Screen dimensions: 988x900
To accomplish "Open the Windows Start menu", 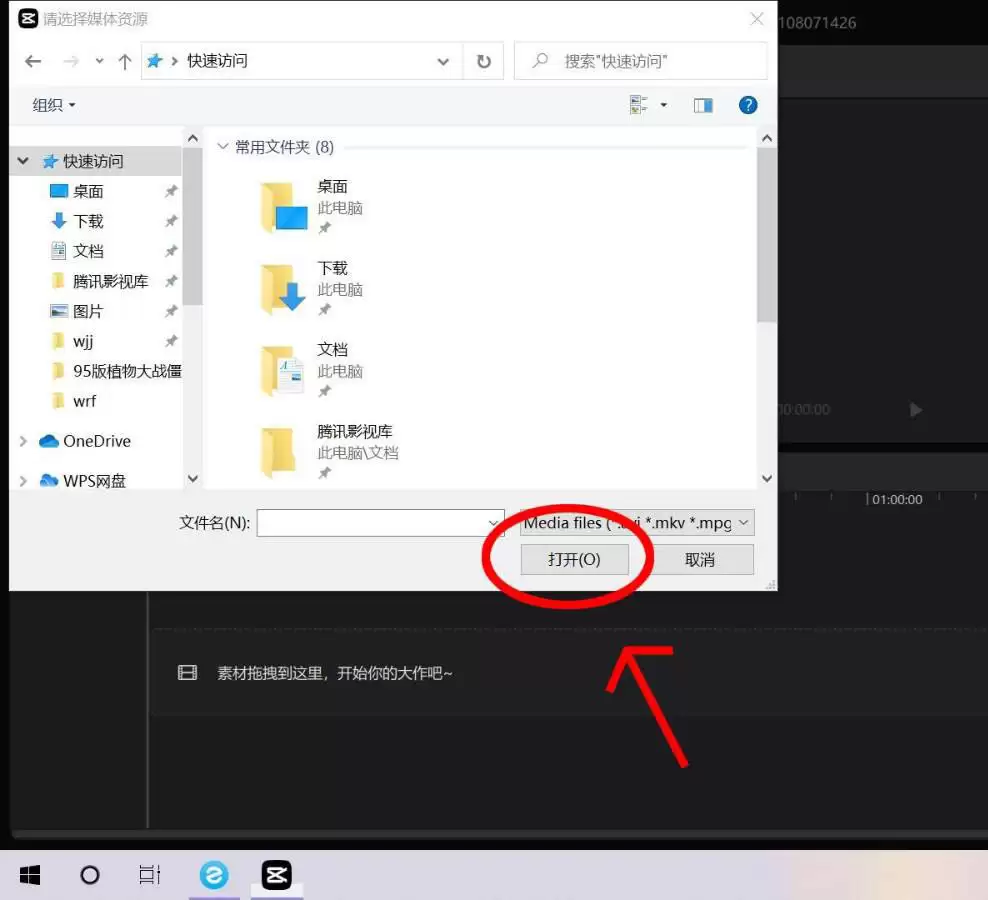I will pyautogui.click(x=29, y=874).
